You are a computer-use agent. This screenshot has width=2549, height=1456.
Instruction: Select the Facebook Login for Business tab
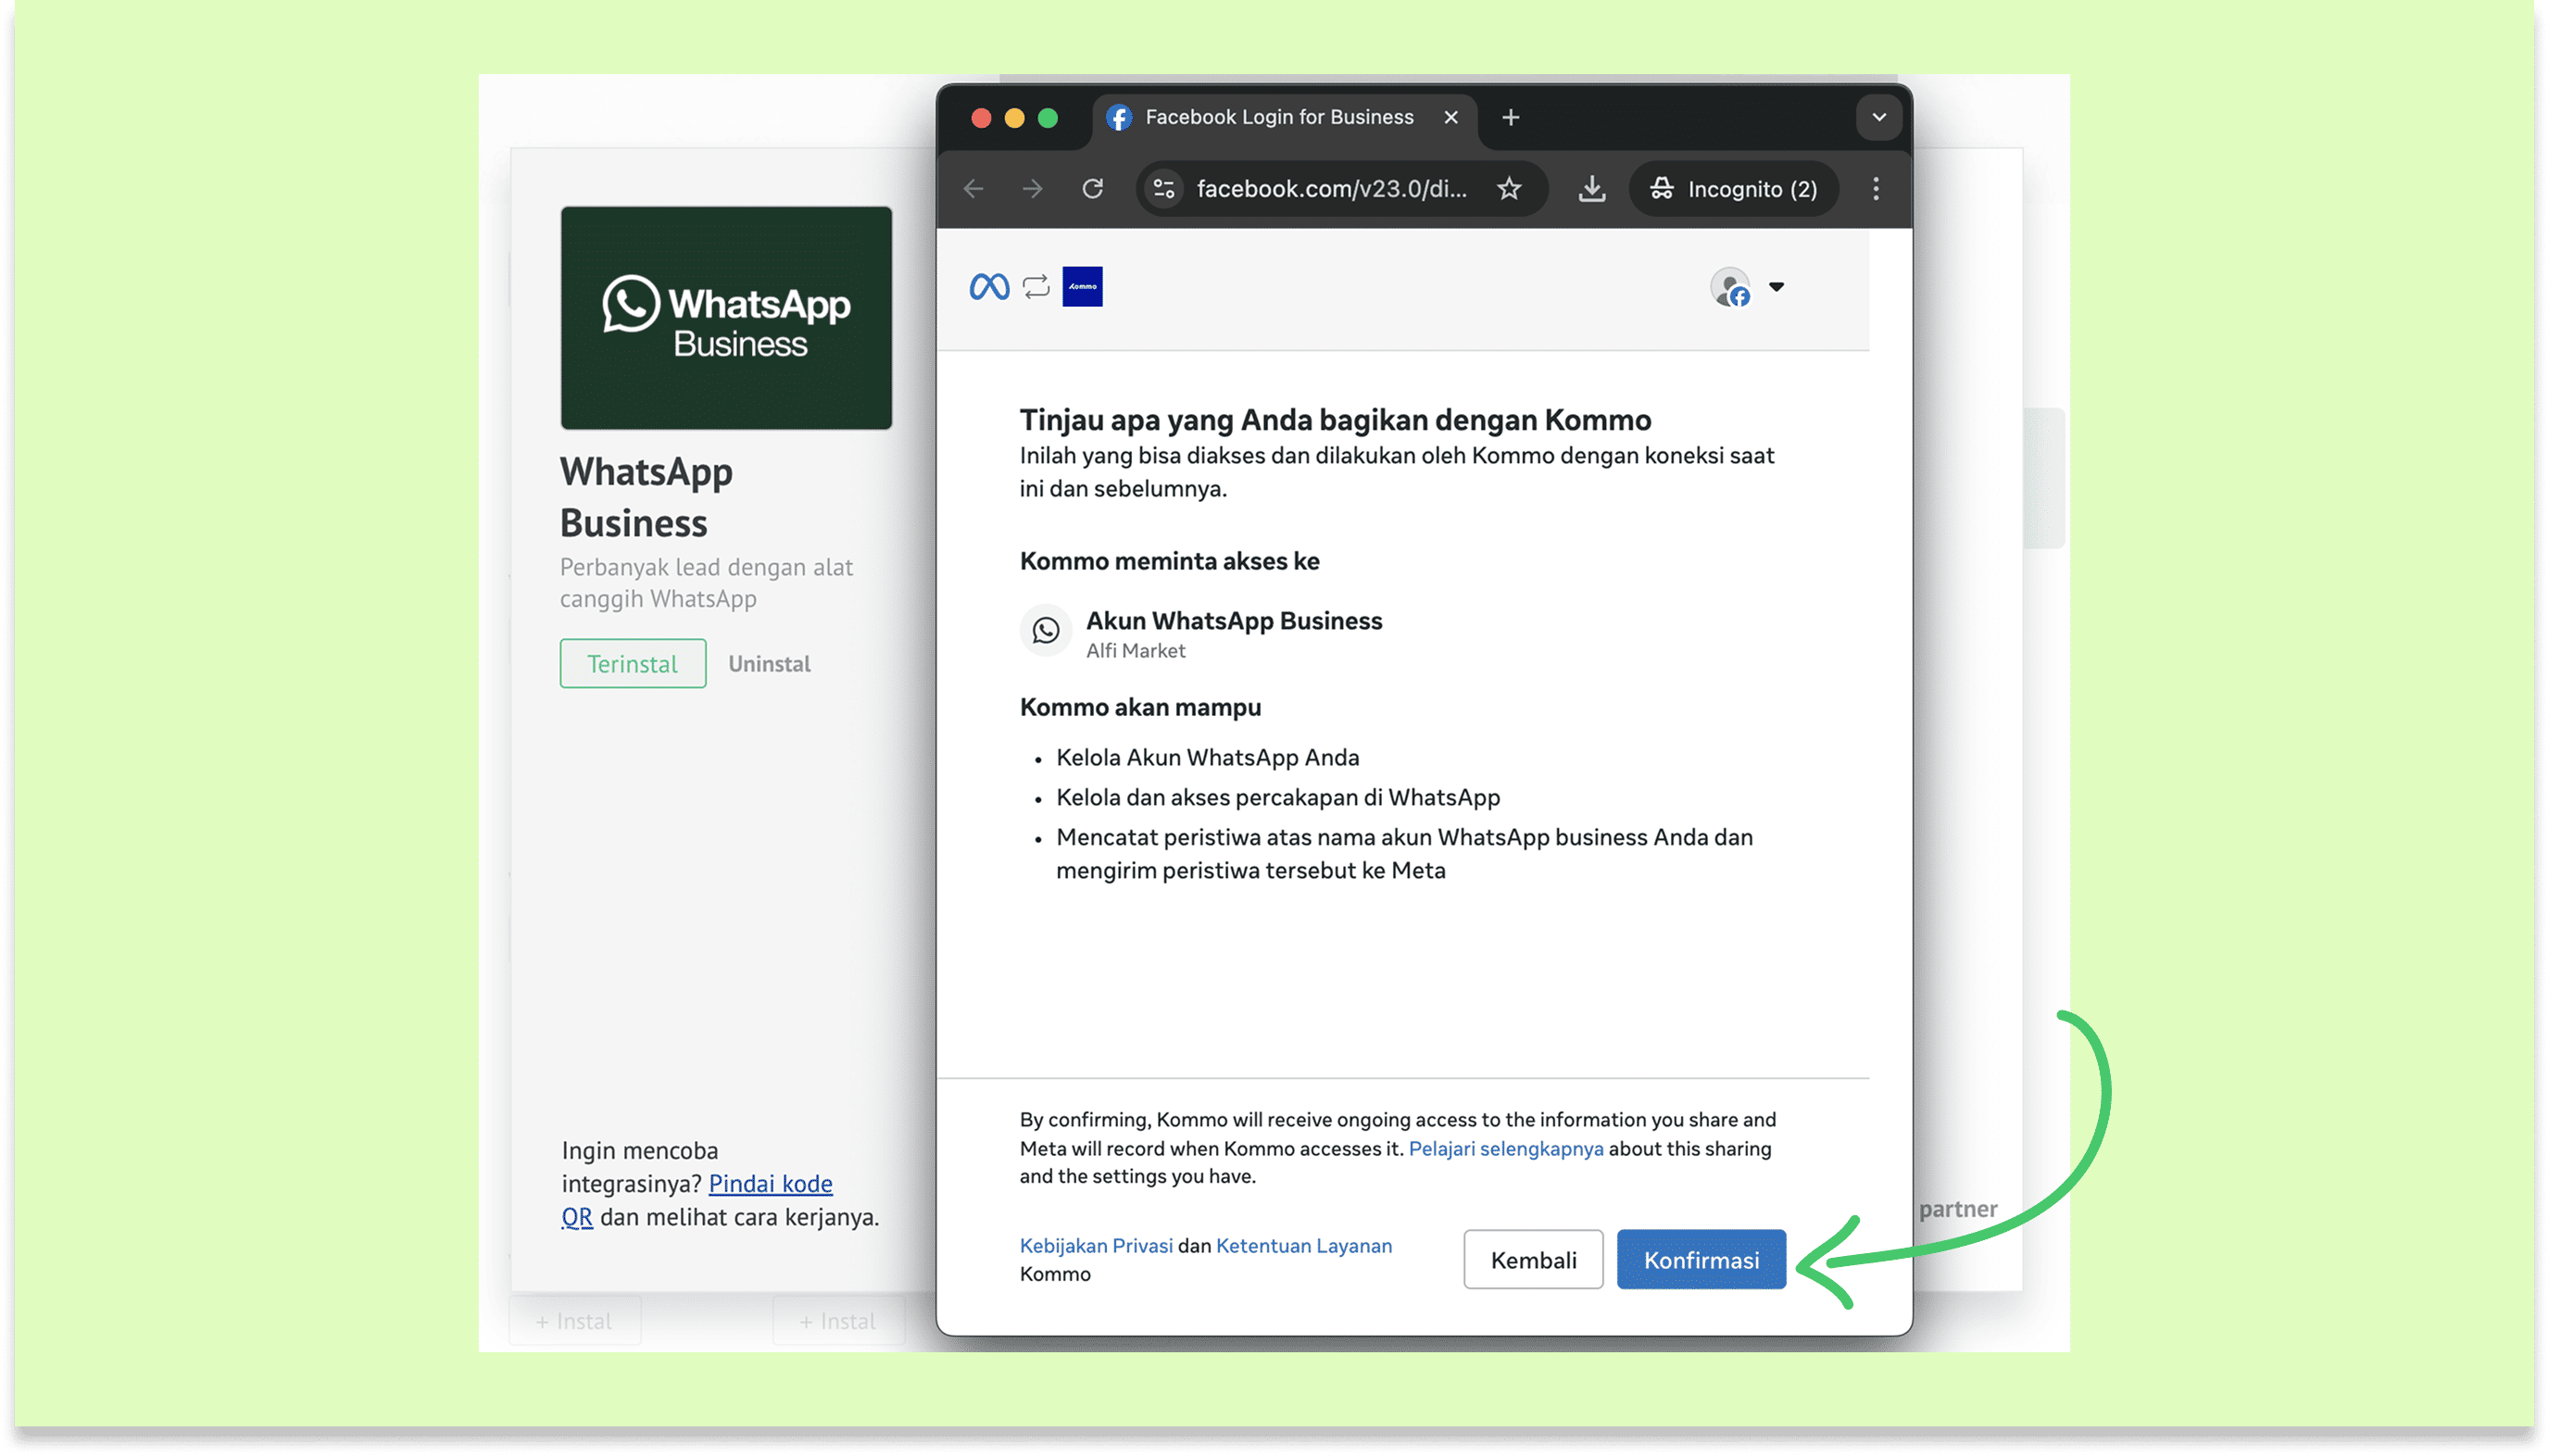pos(1278,118)
